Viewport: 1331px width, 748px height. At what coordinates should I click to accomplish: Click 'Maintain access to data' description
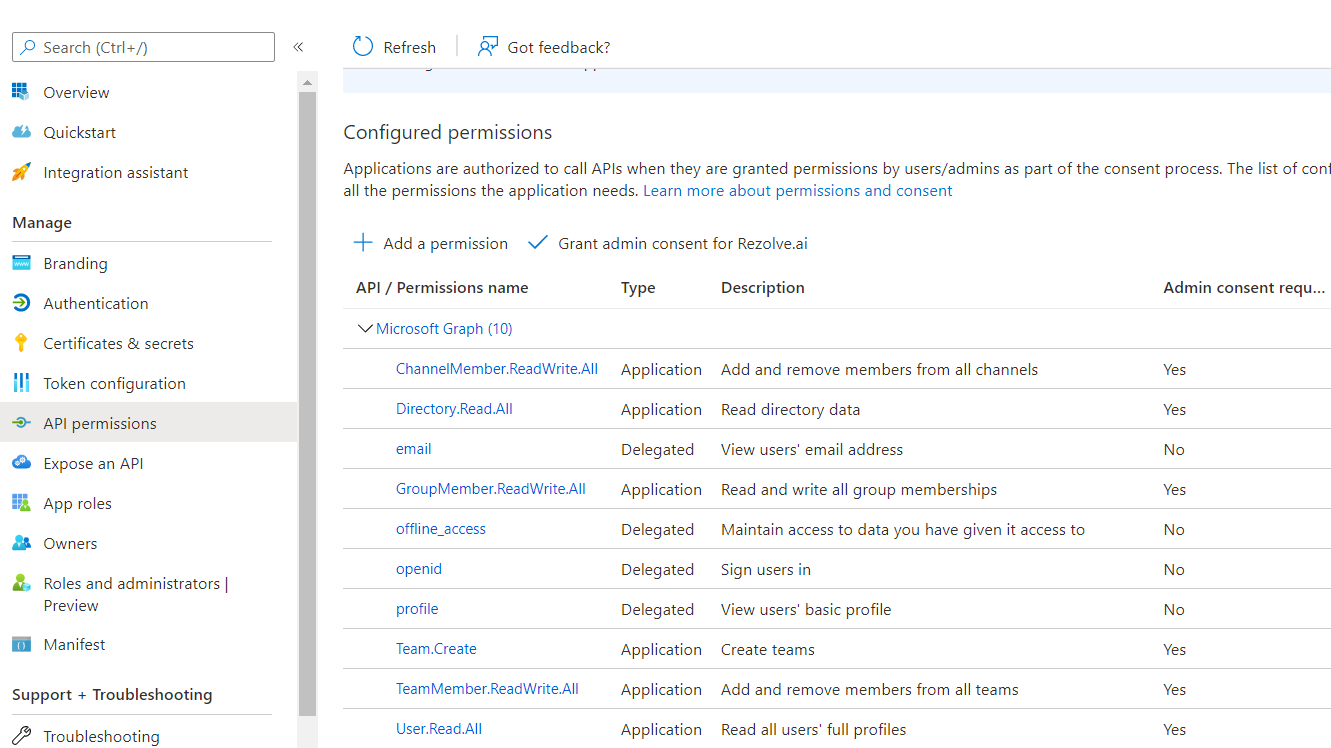point(902,529)
